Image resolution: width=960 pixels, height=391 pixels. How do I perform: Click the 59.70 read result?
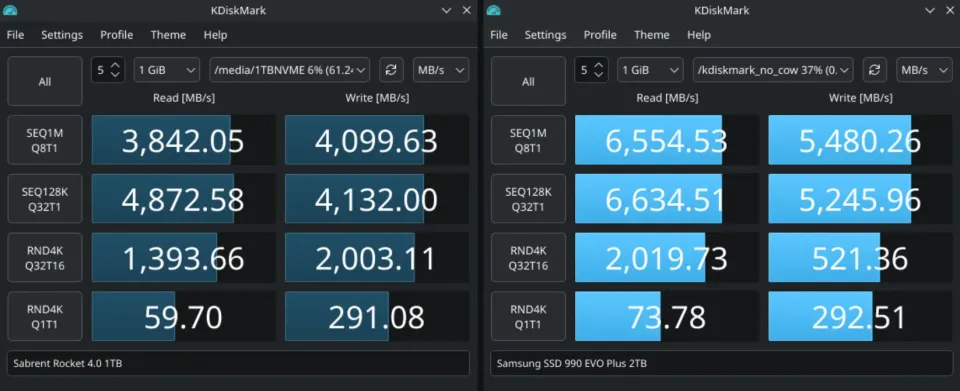[183, 316]
